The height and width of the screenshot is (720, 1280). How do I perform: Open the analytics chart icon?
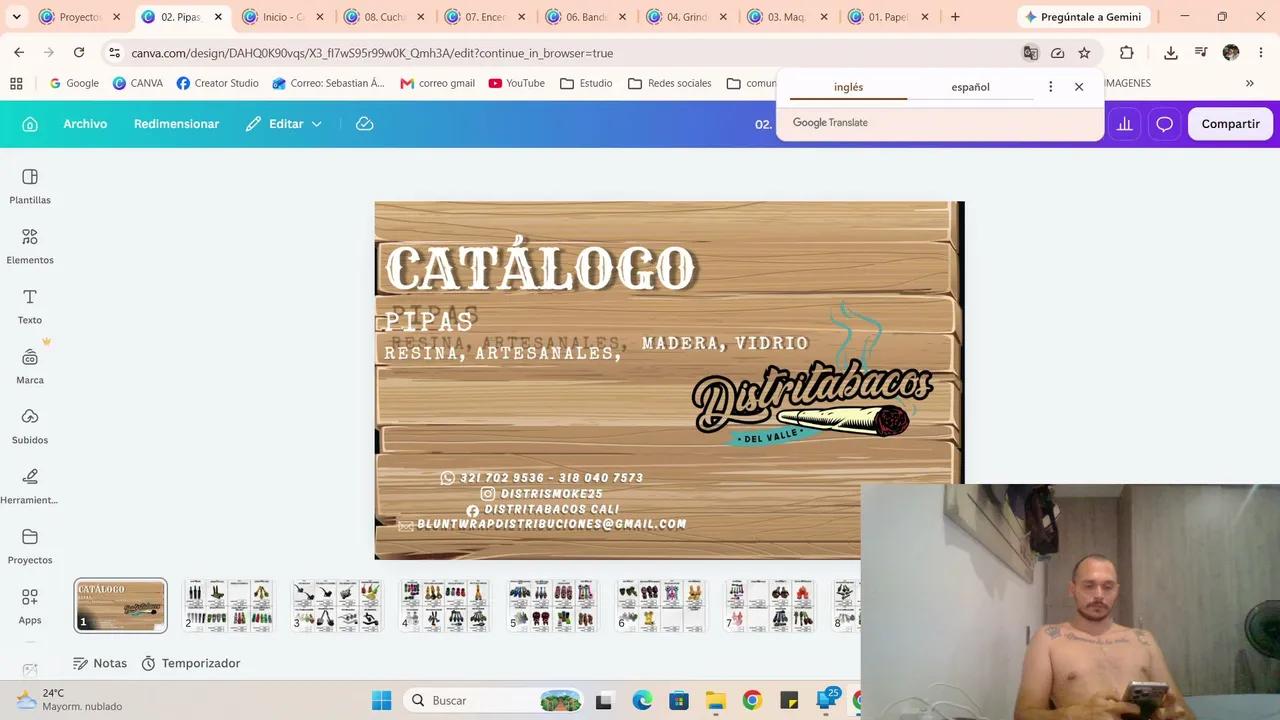1125,124
